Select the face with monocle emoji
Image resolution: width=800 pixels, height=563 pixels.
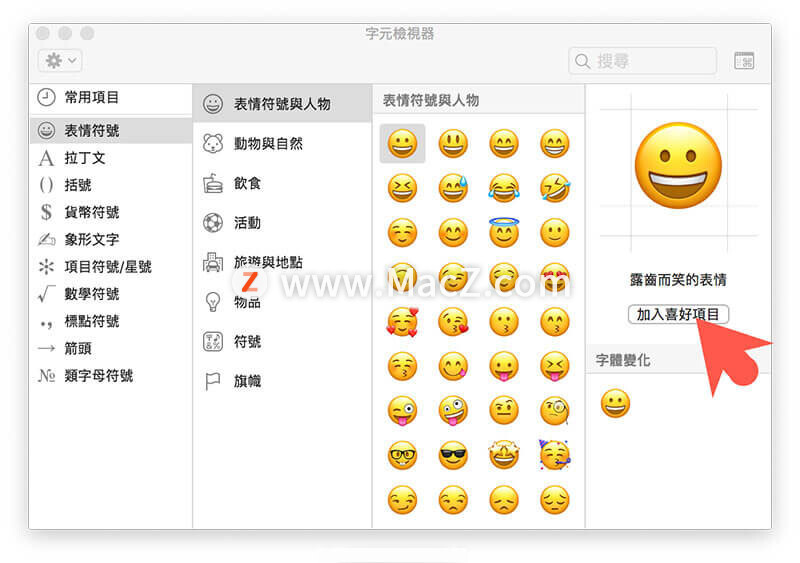(555, 411)
